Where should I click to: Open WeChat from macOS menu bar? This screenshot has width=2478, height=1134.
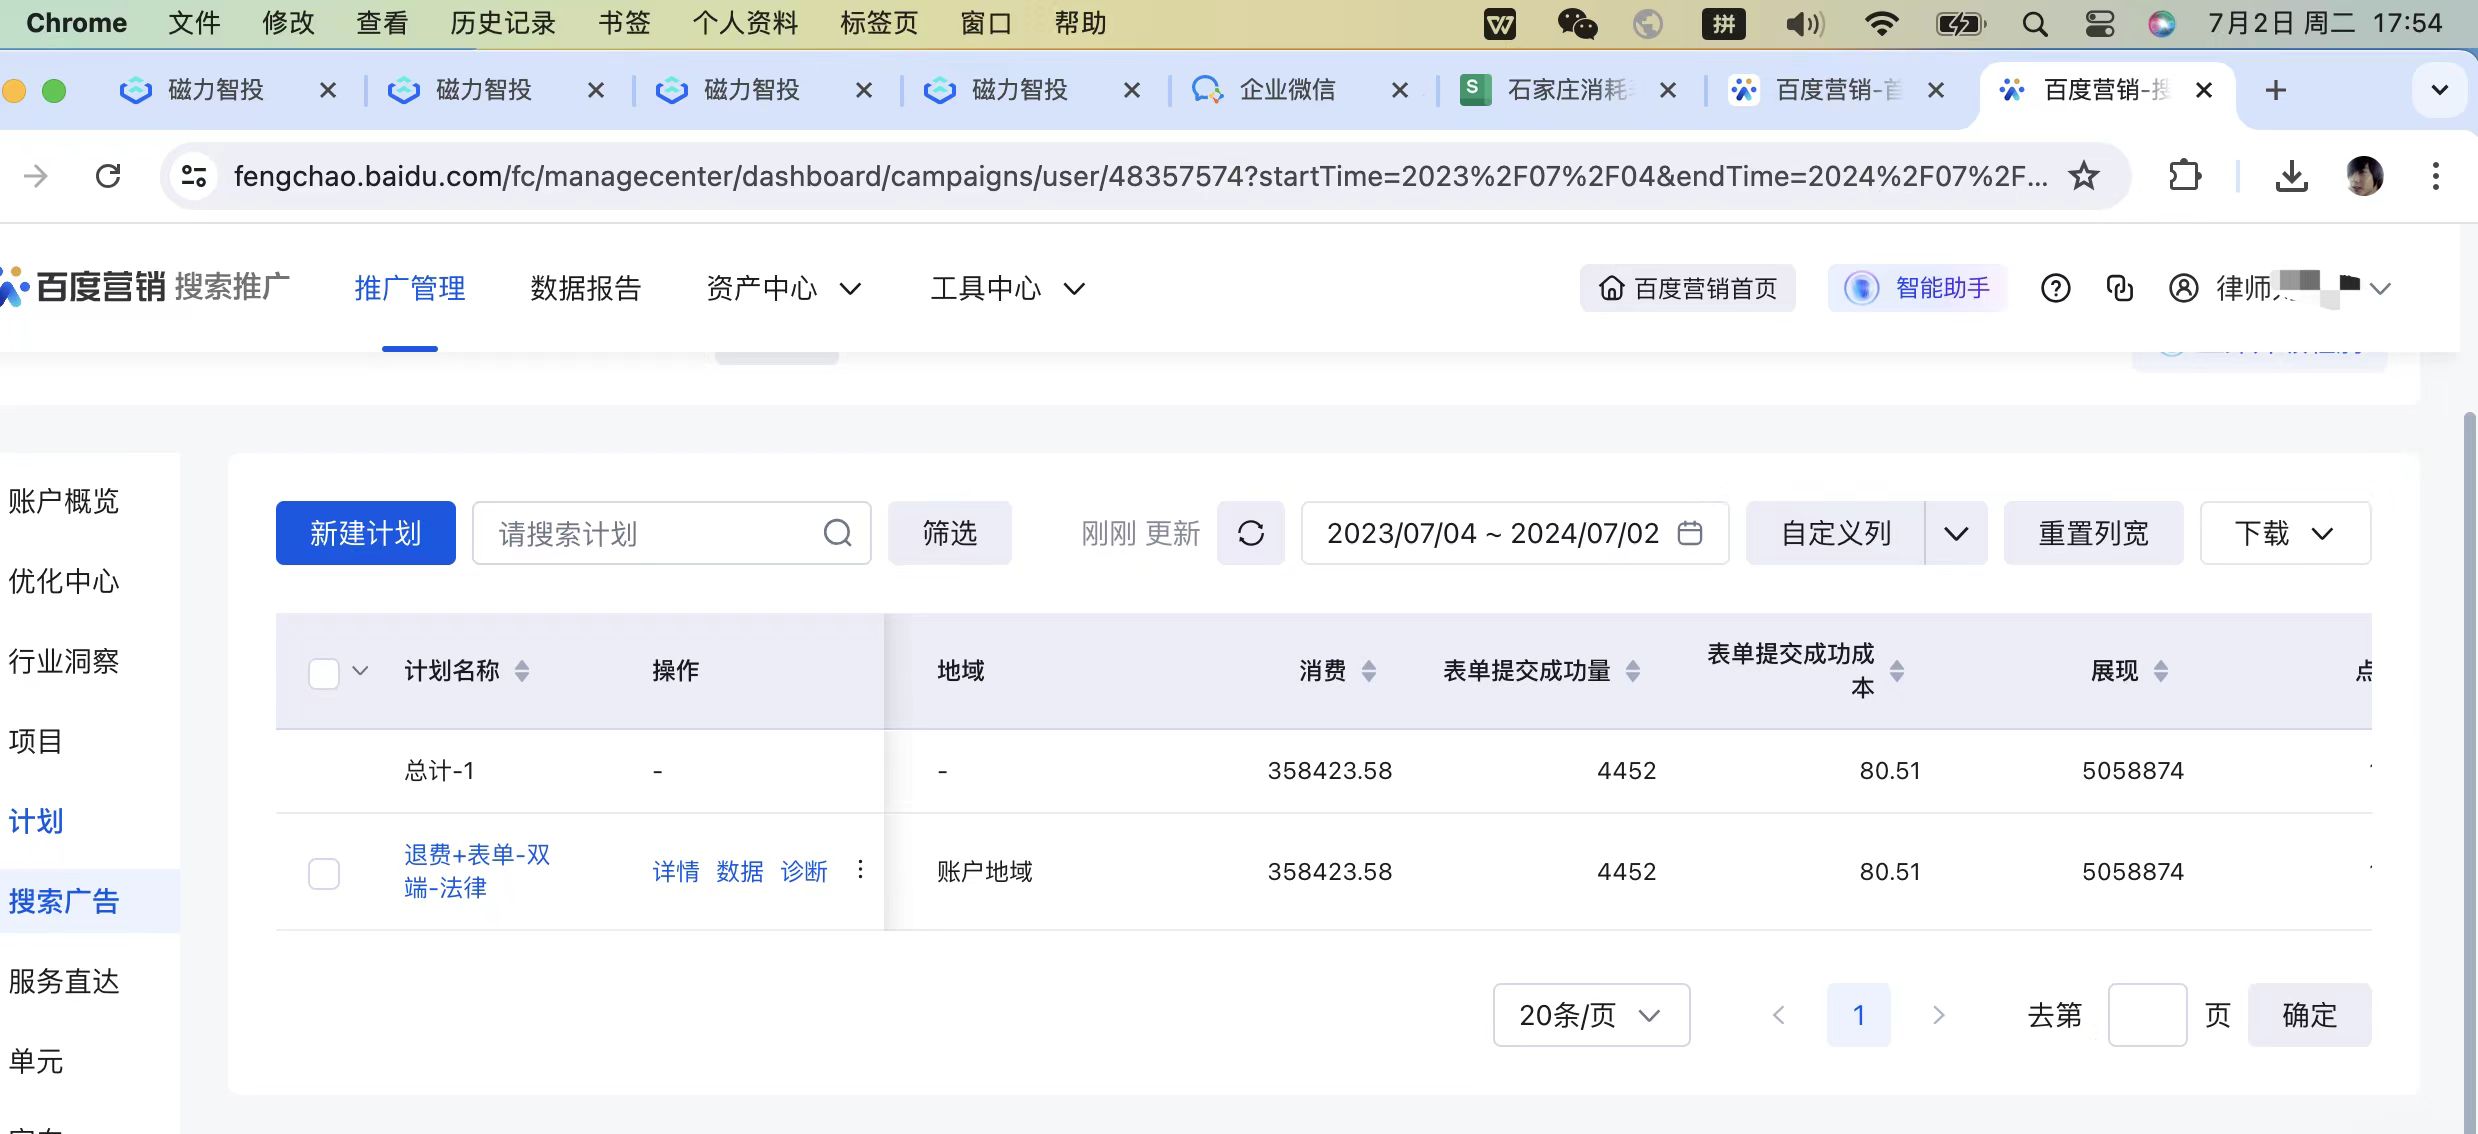click(1577, 23)
